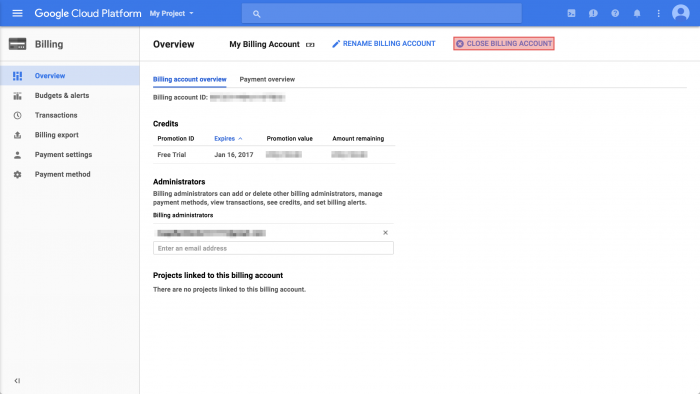Open the send feedback icon

click(593, 13)
